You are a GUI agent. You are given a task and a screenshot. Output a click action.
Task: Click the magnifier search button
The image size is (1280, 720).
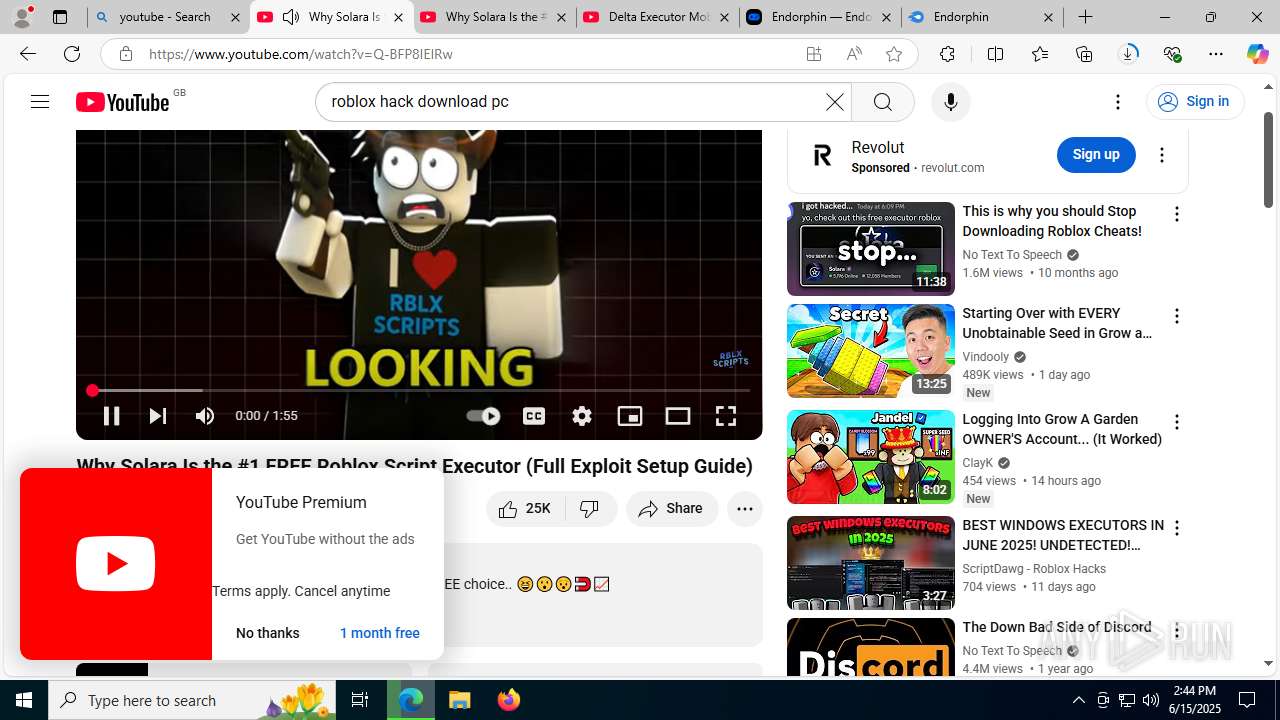tap(882, 102)
